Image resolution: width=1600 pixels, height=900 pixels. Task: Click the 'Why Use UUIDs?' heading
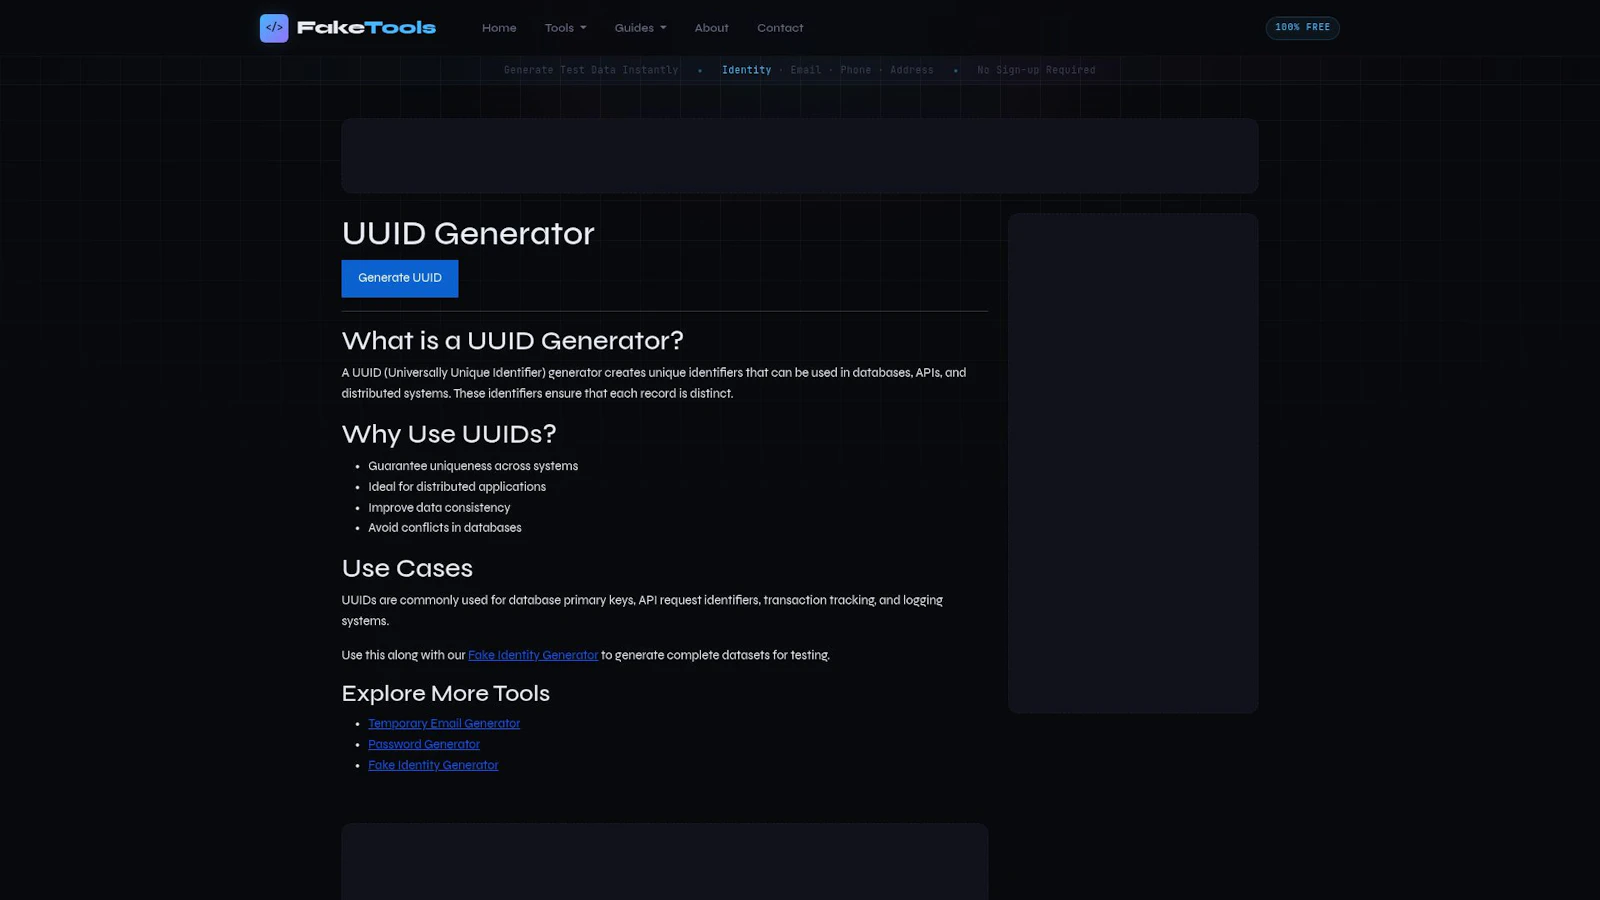point(449,434)
